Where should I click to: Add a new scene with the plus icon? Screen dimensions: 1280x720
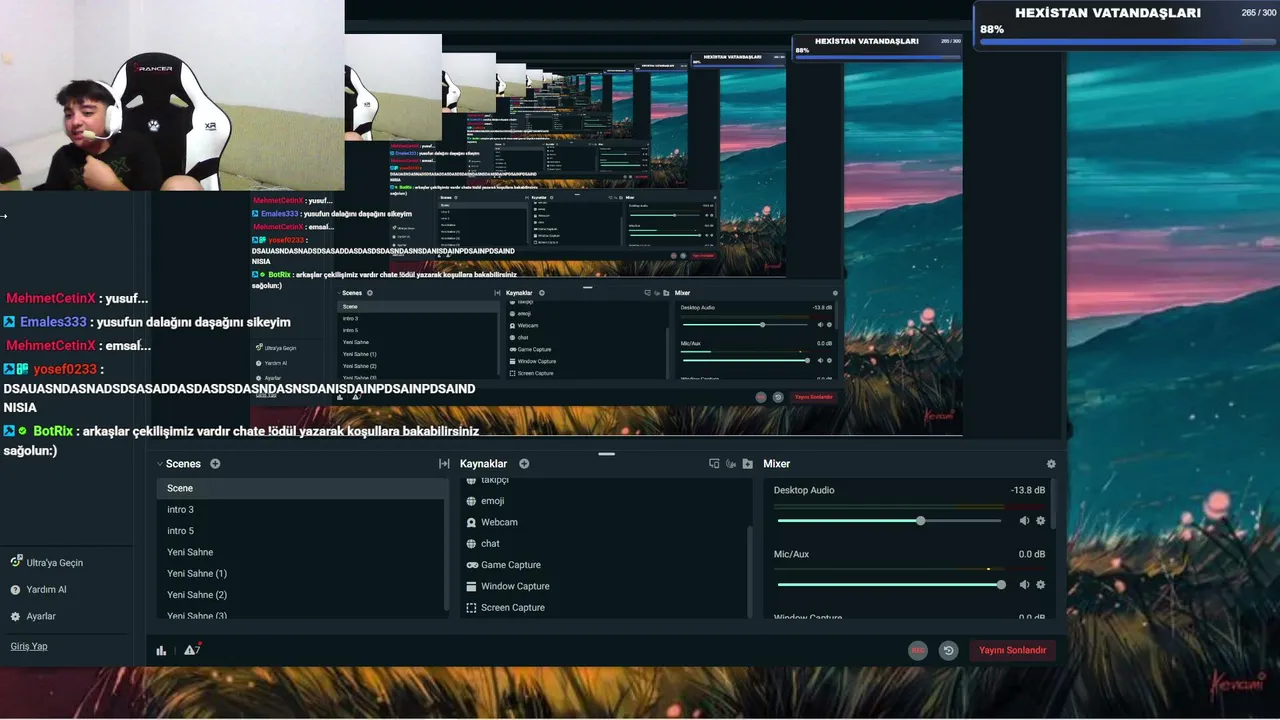(x=215, y=464)
